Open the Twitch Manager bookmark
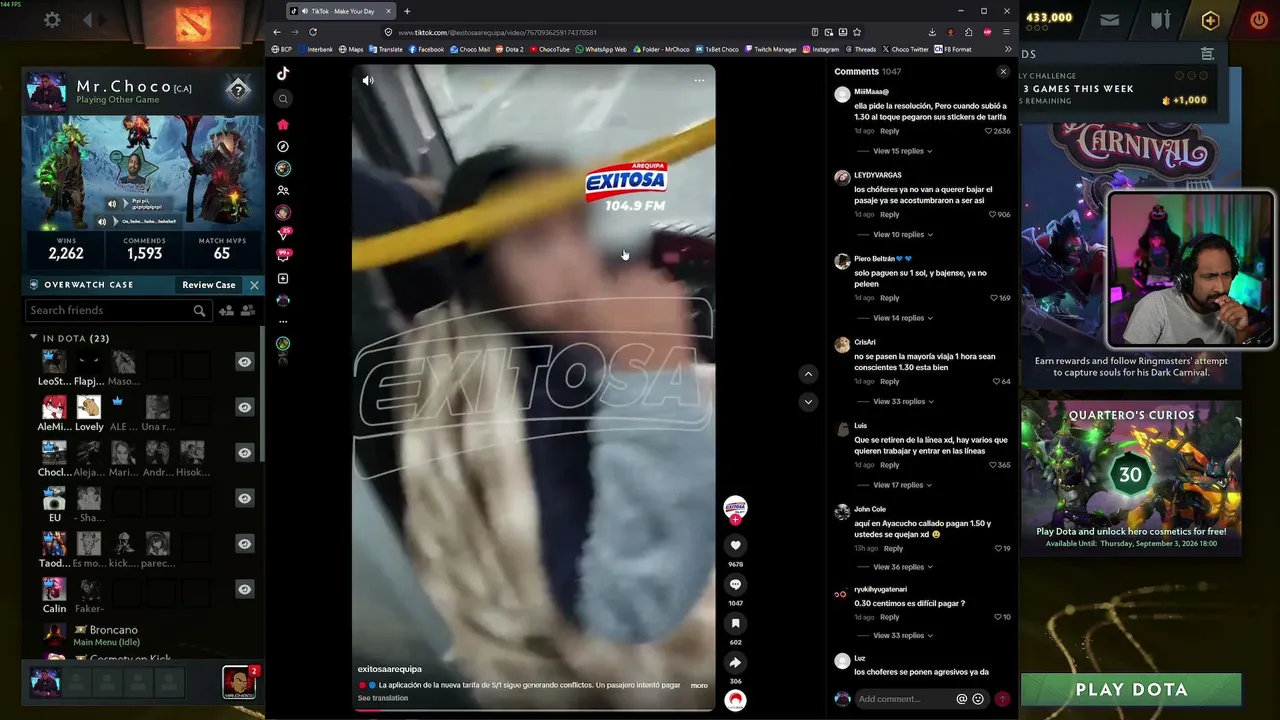 (771, 49)
